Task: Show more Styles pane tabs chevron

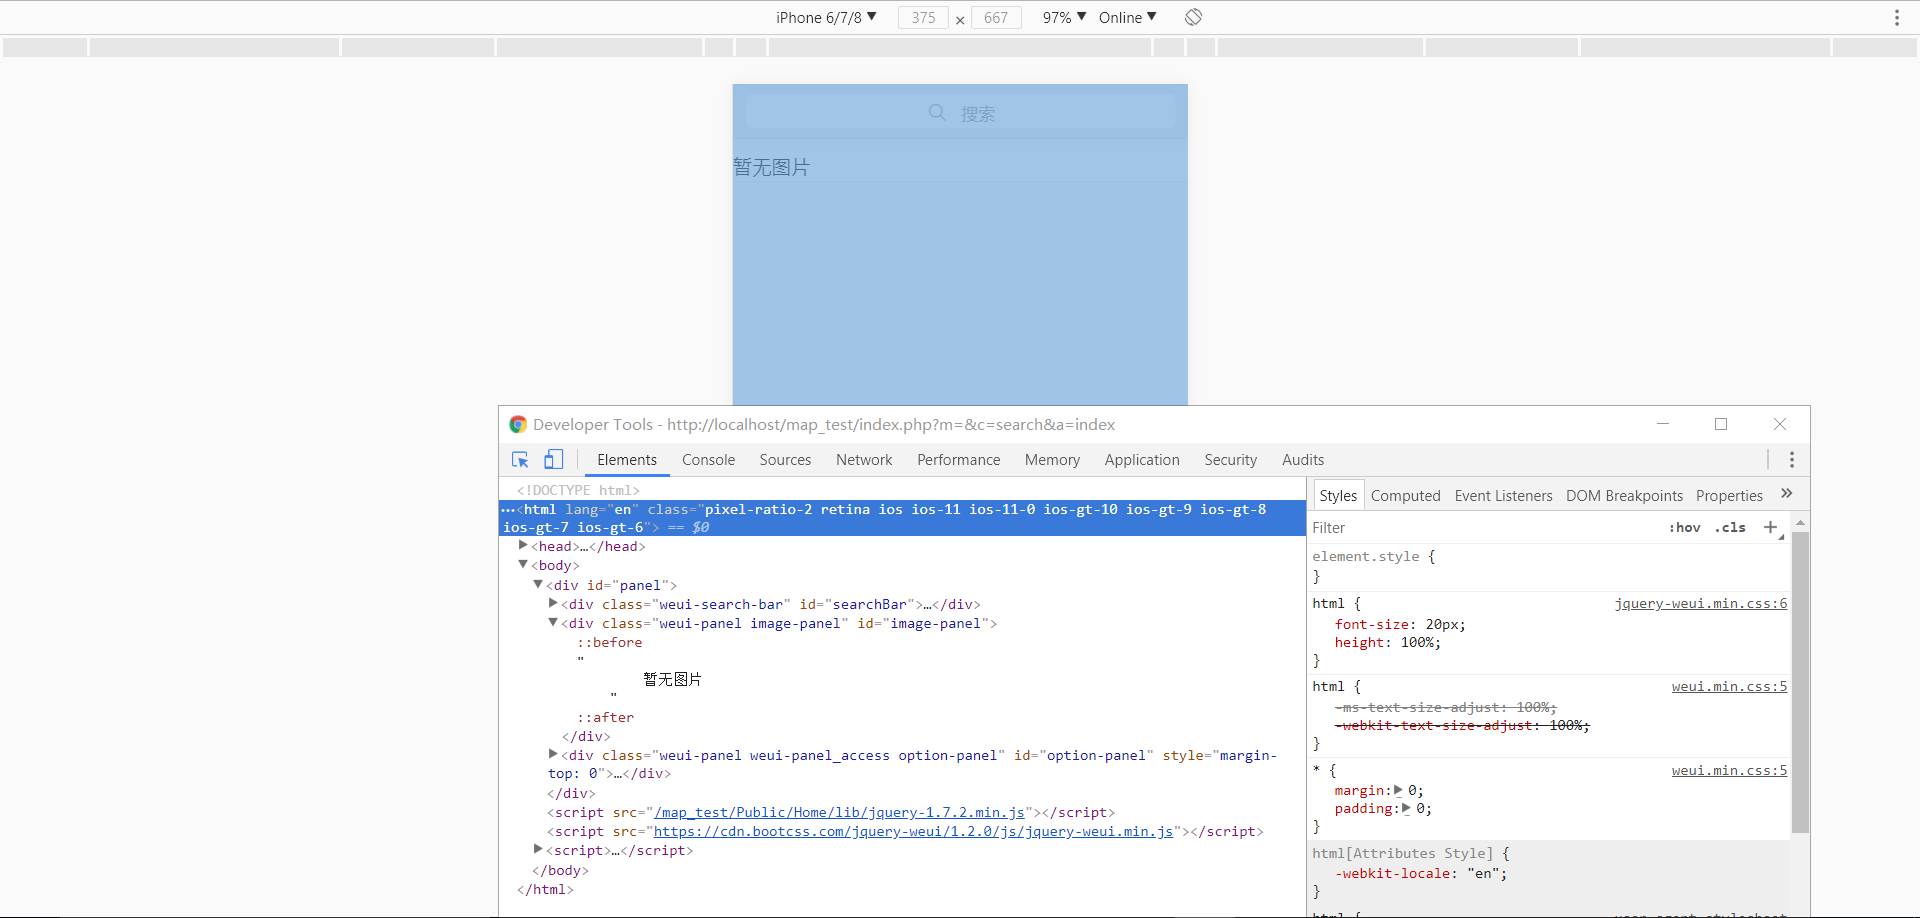Action: click(x=1787, y=494)
